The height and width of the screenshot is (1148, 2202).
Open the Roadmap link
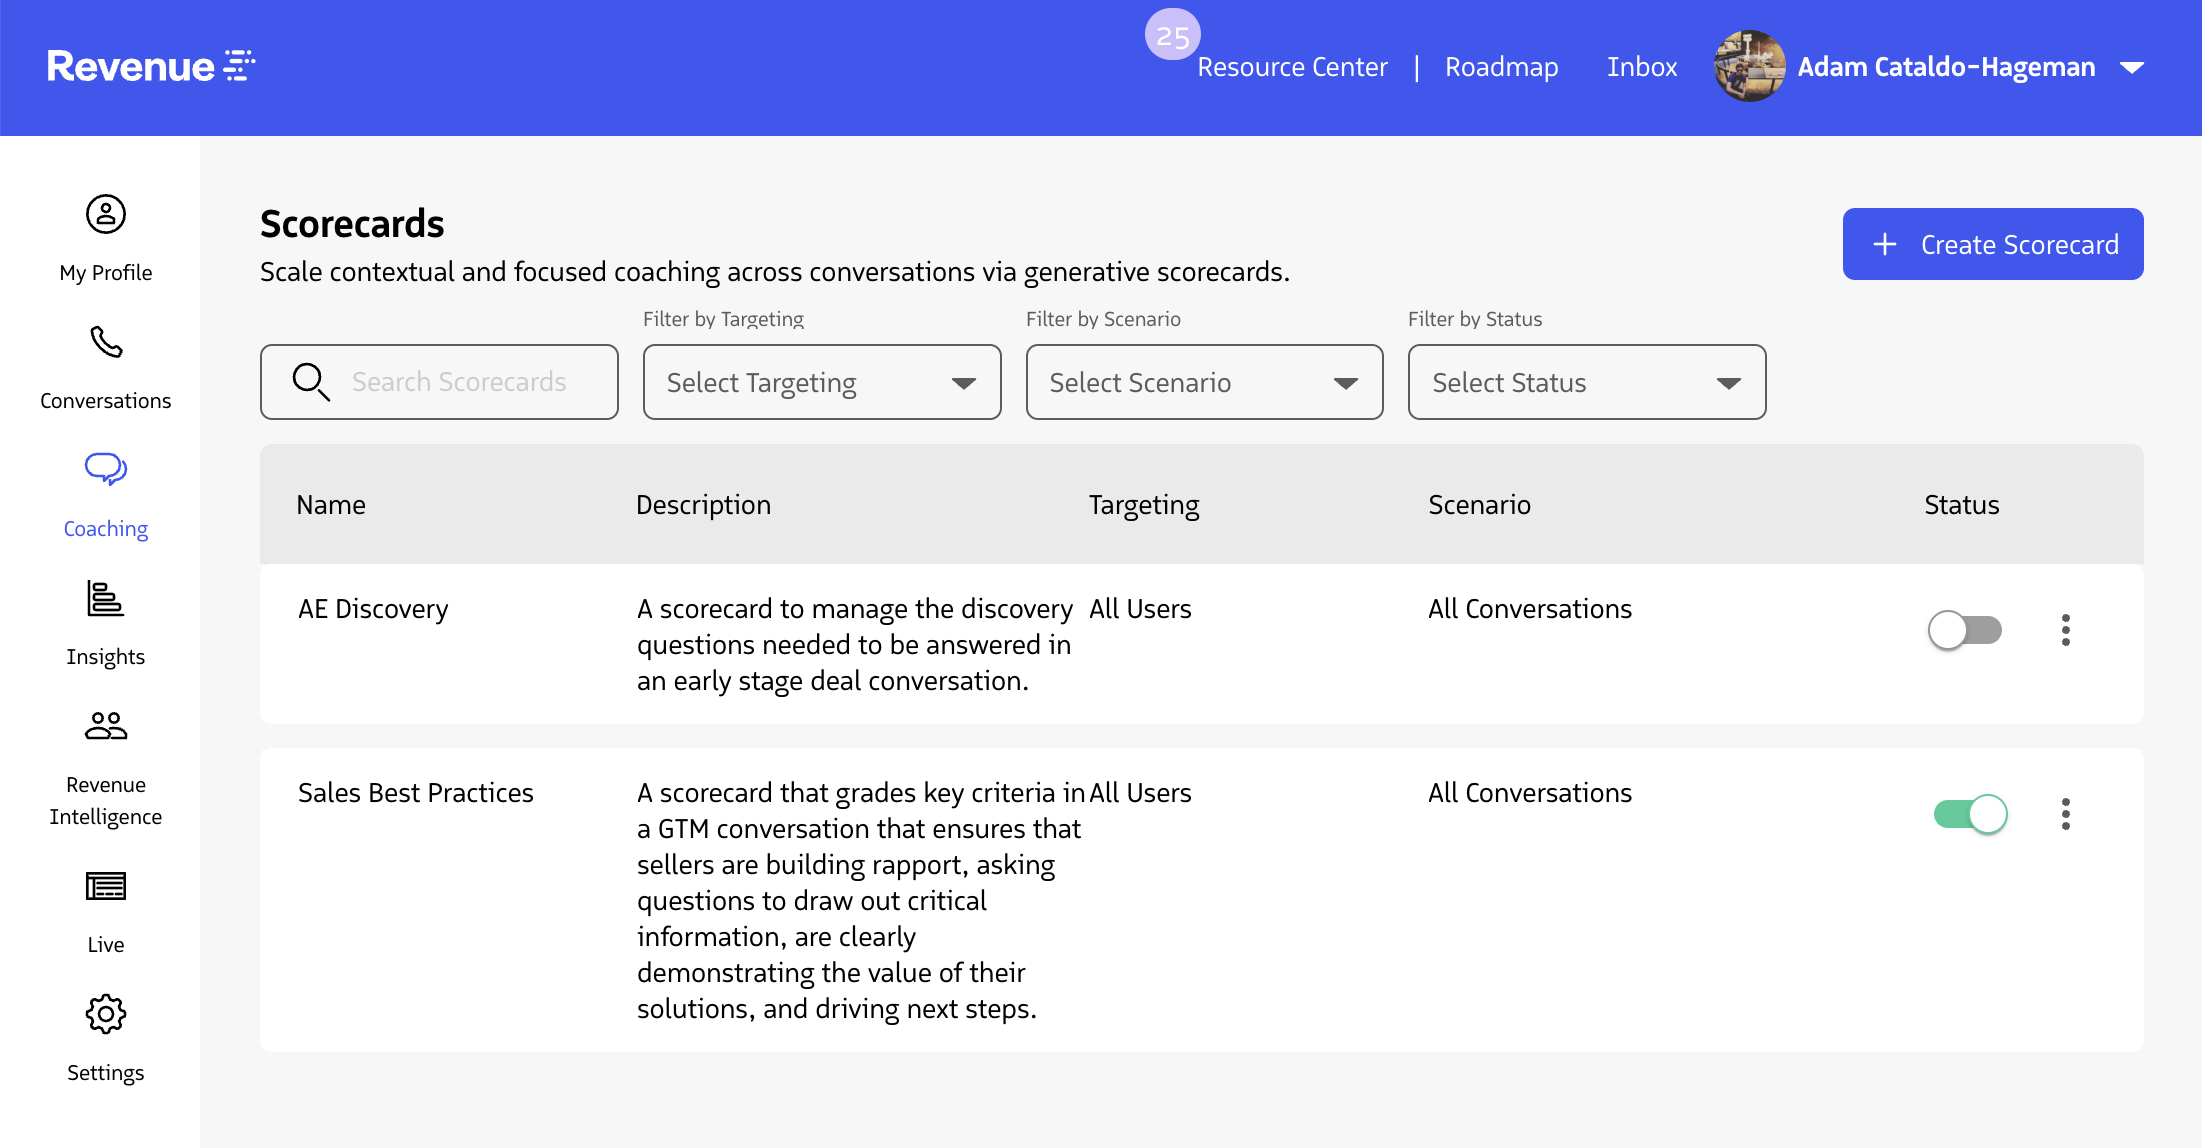point(1501,67)
